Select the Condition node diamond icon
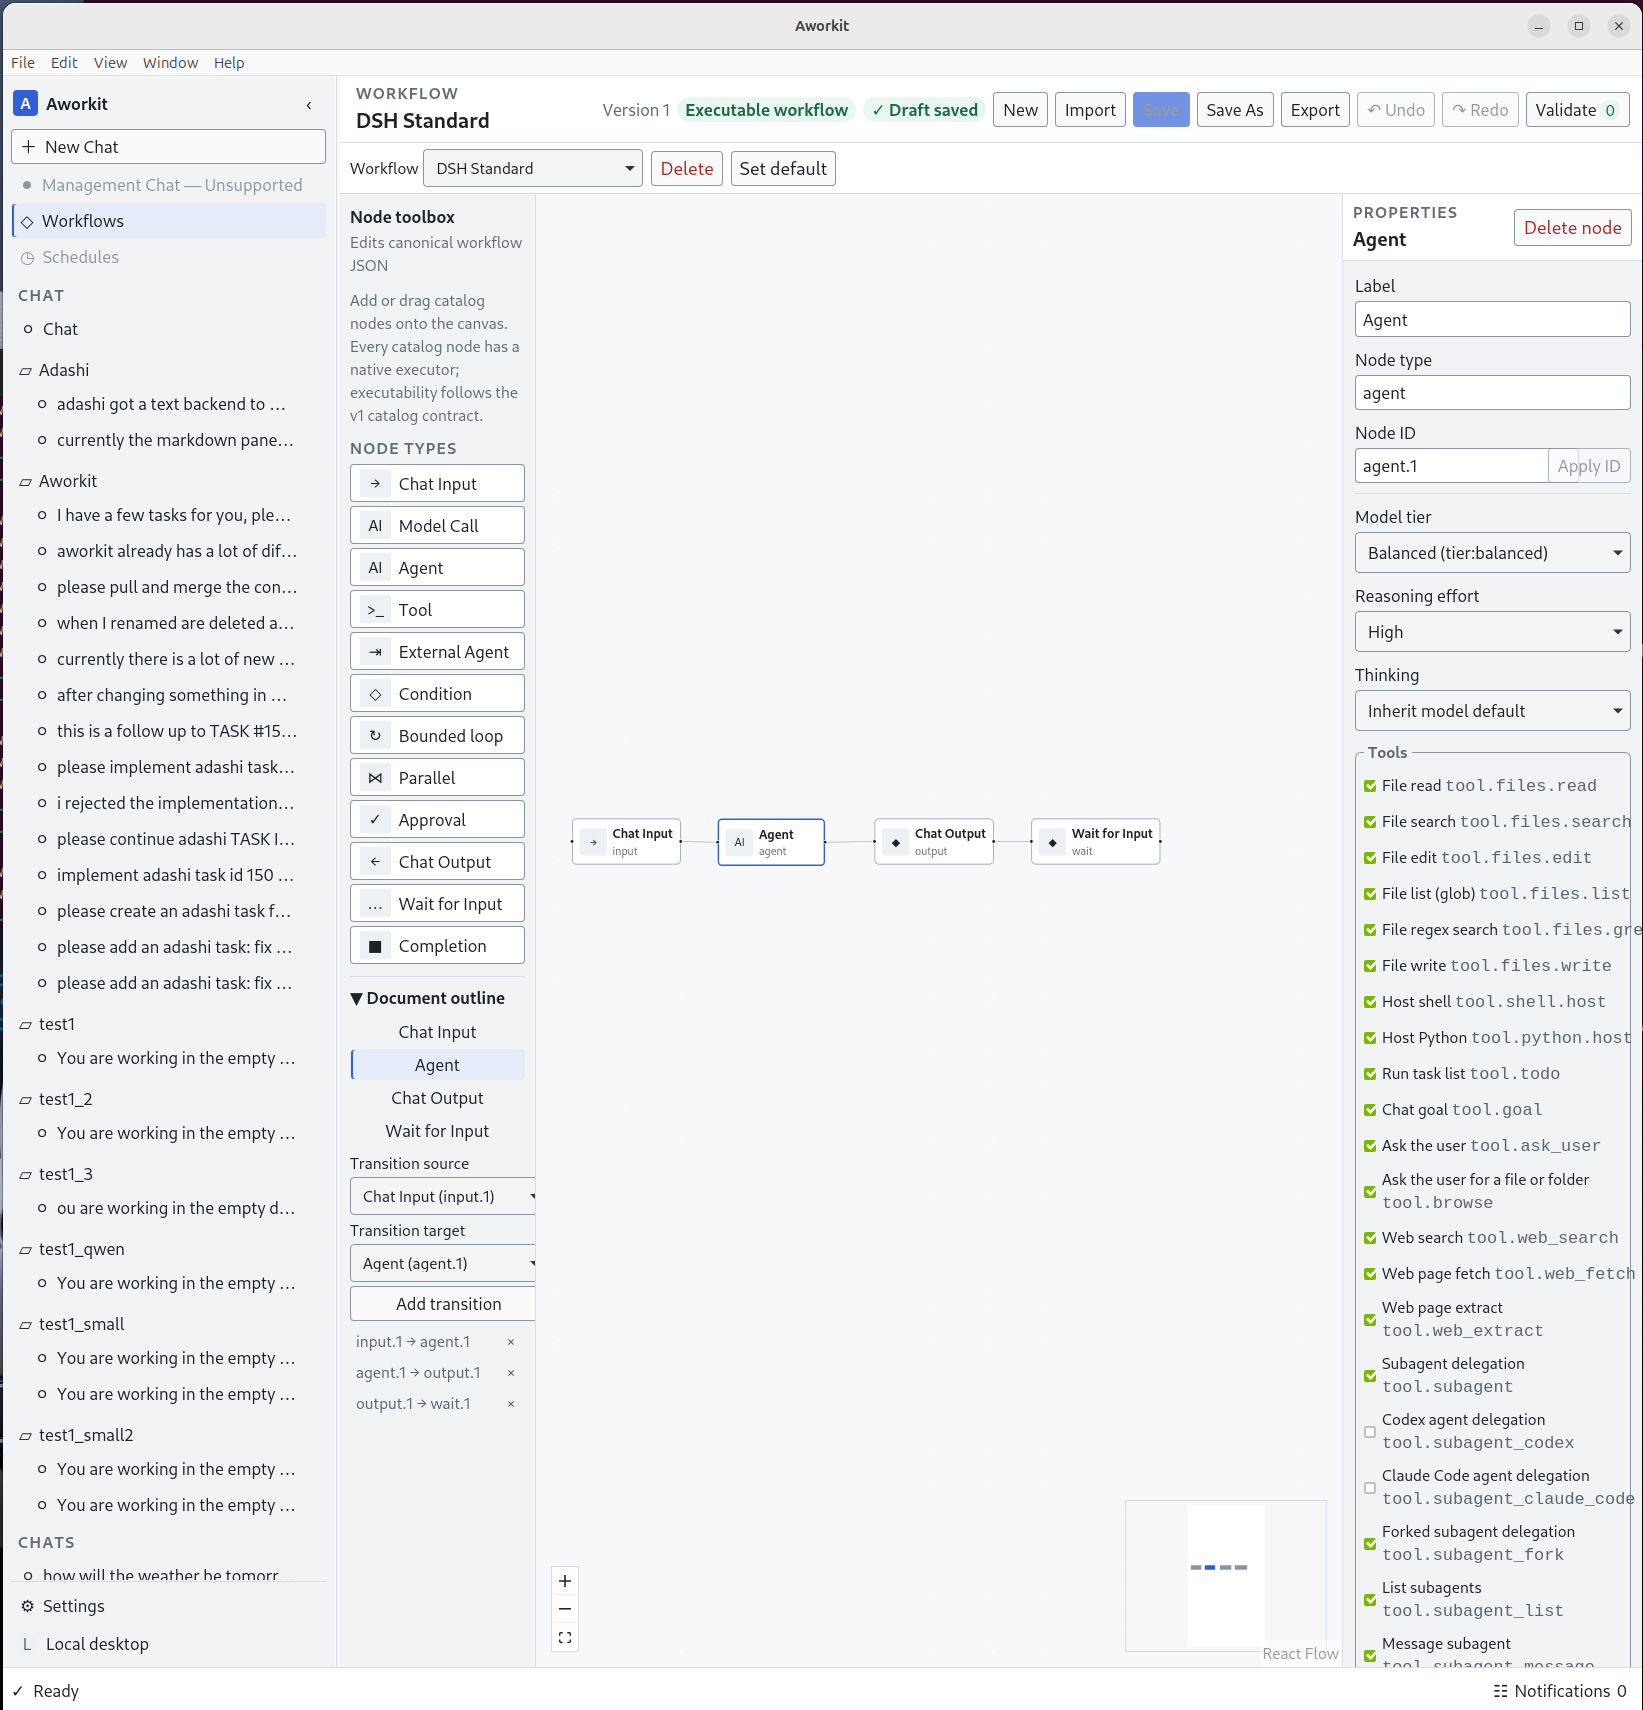The width and height of the screenshot is (1643, 1710). coord(375,694)
